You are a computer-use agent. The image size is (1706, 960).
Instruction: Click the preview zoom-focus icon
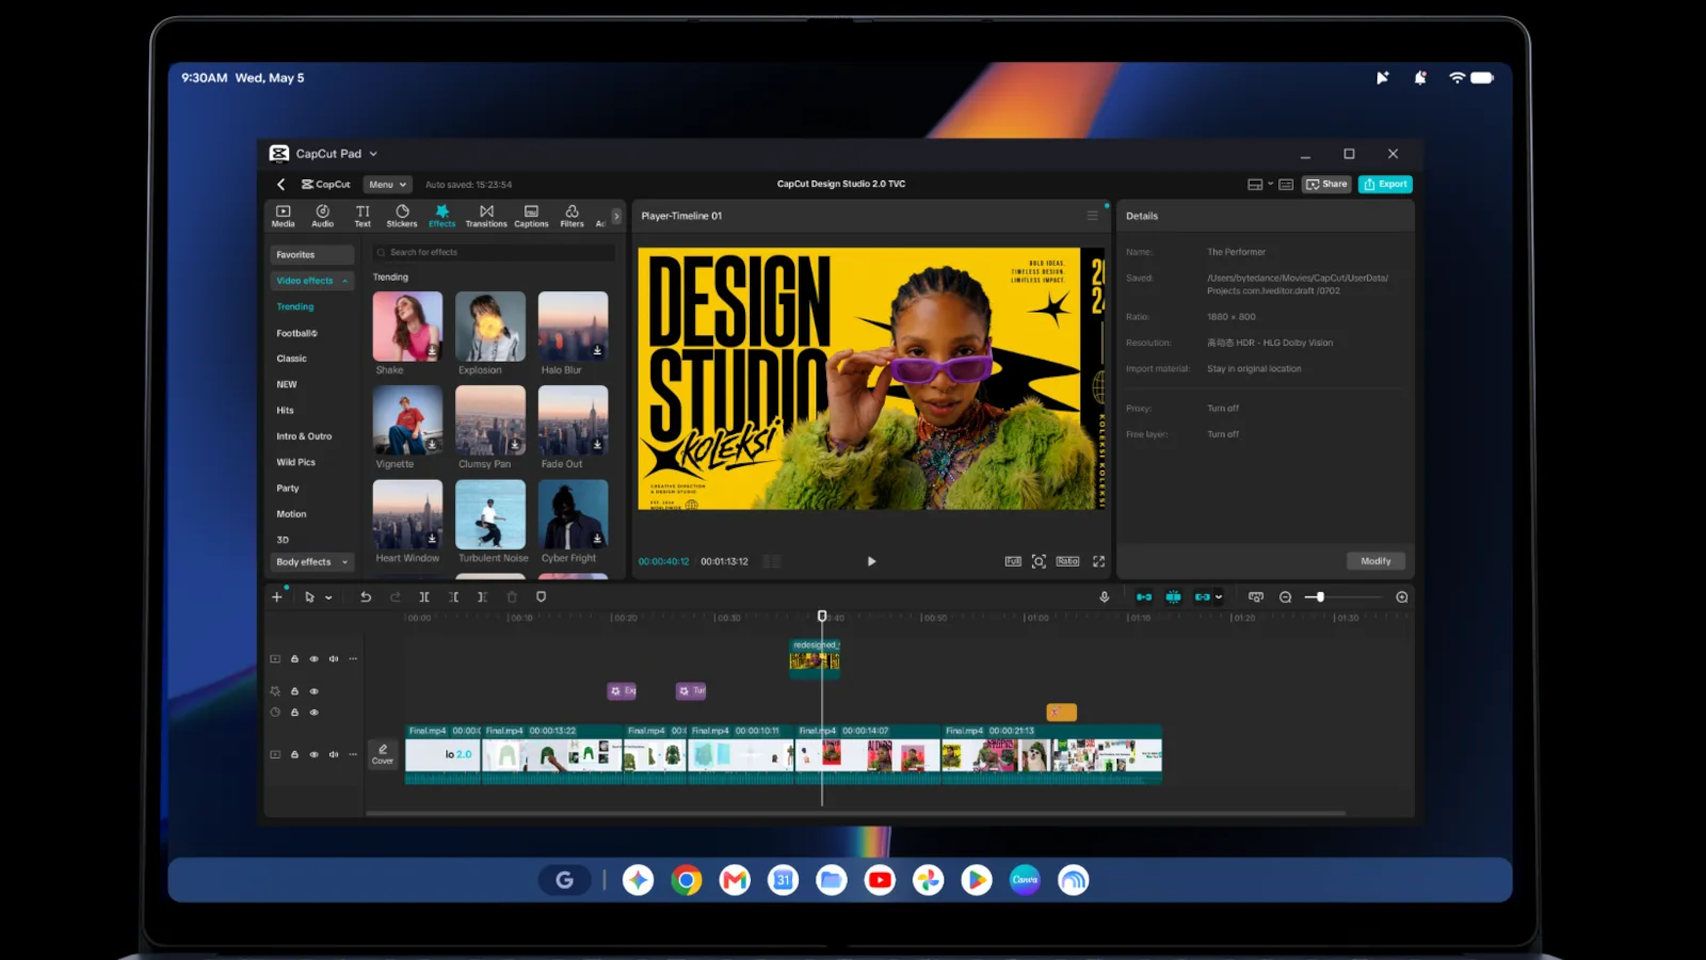click(x=1039, y=562)
